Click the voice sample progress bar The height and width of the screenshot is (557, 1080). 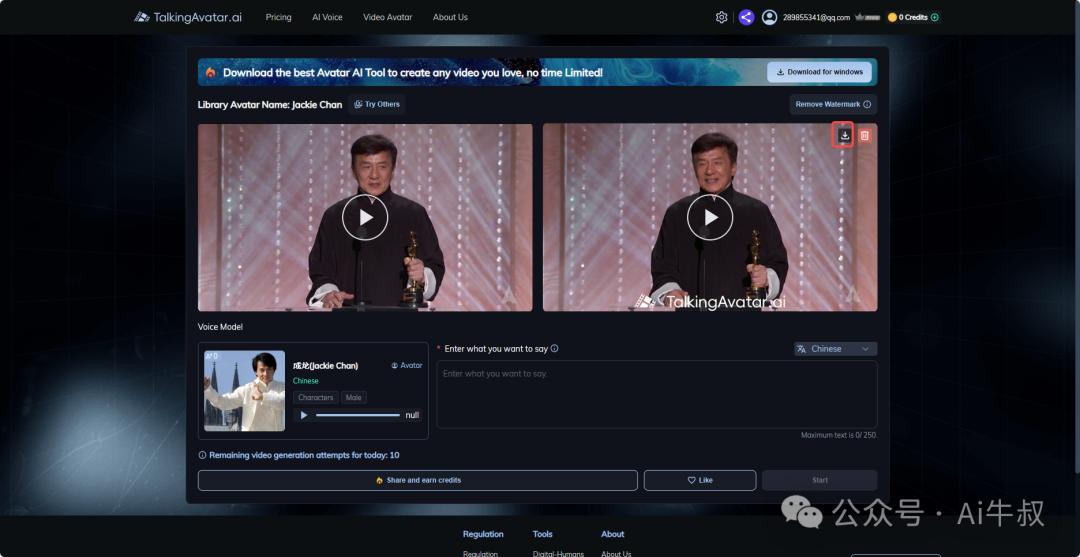[x=357, y=415]
